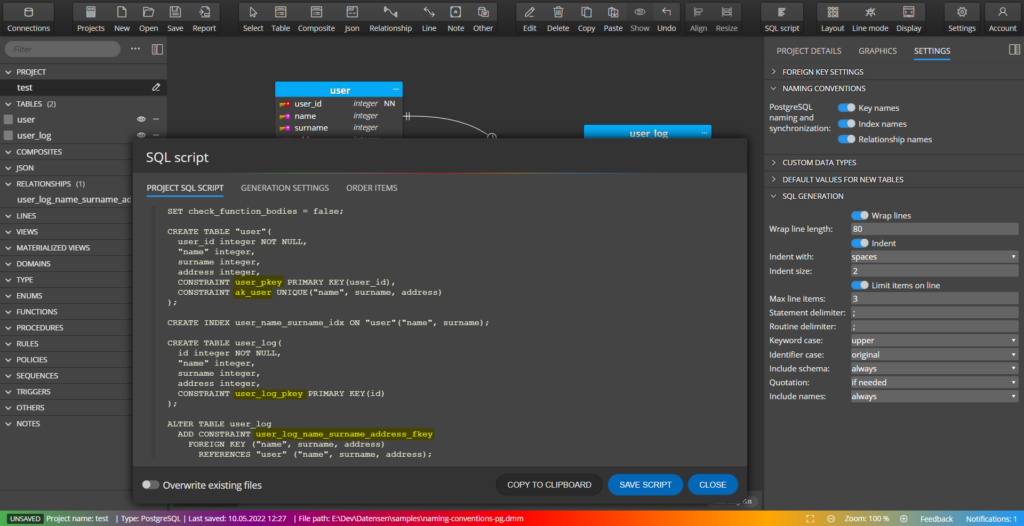
Task: Click the Filter search field
Action: [63, 49]
